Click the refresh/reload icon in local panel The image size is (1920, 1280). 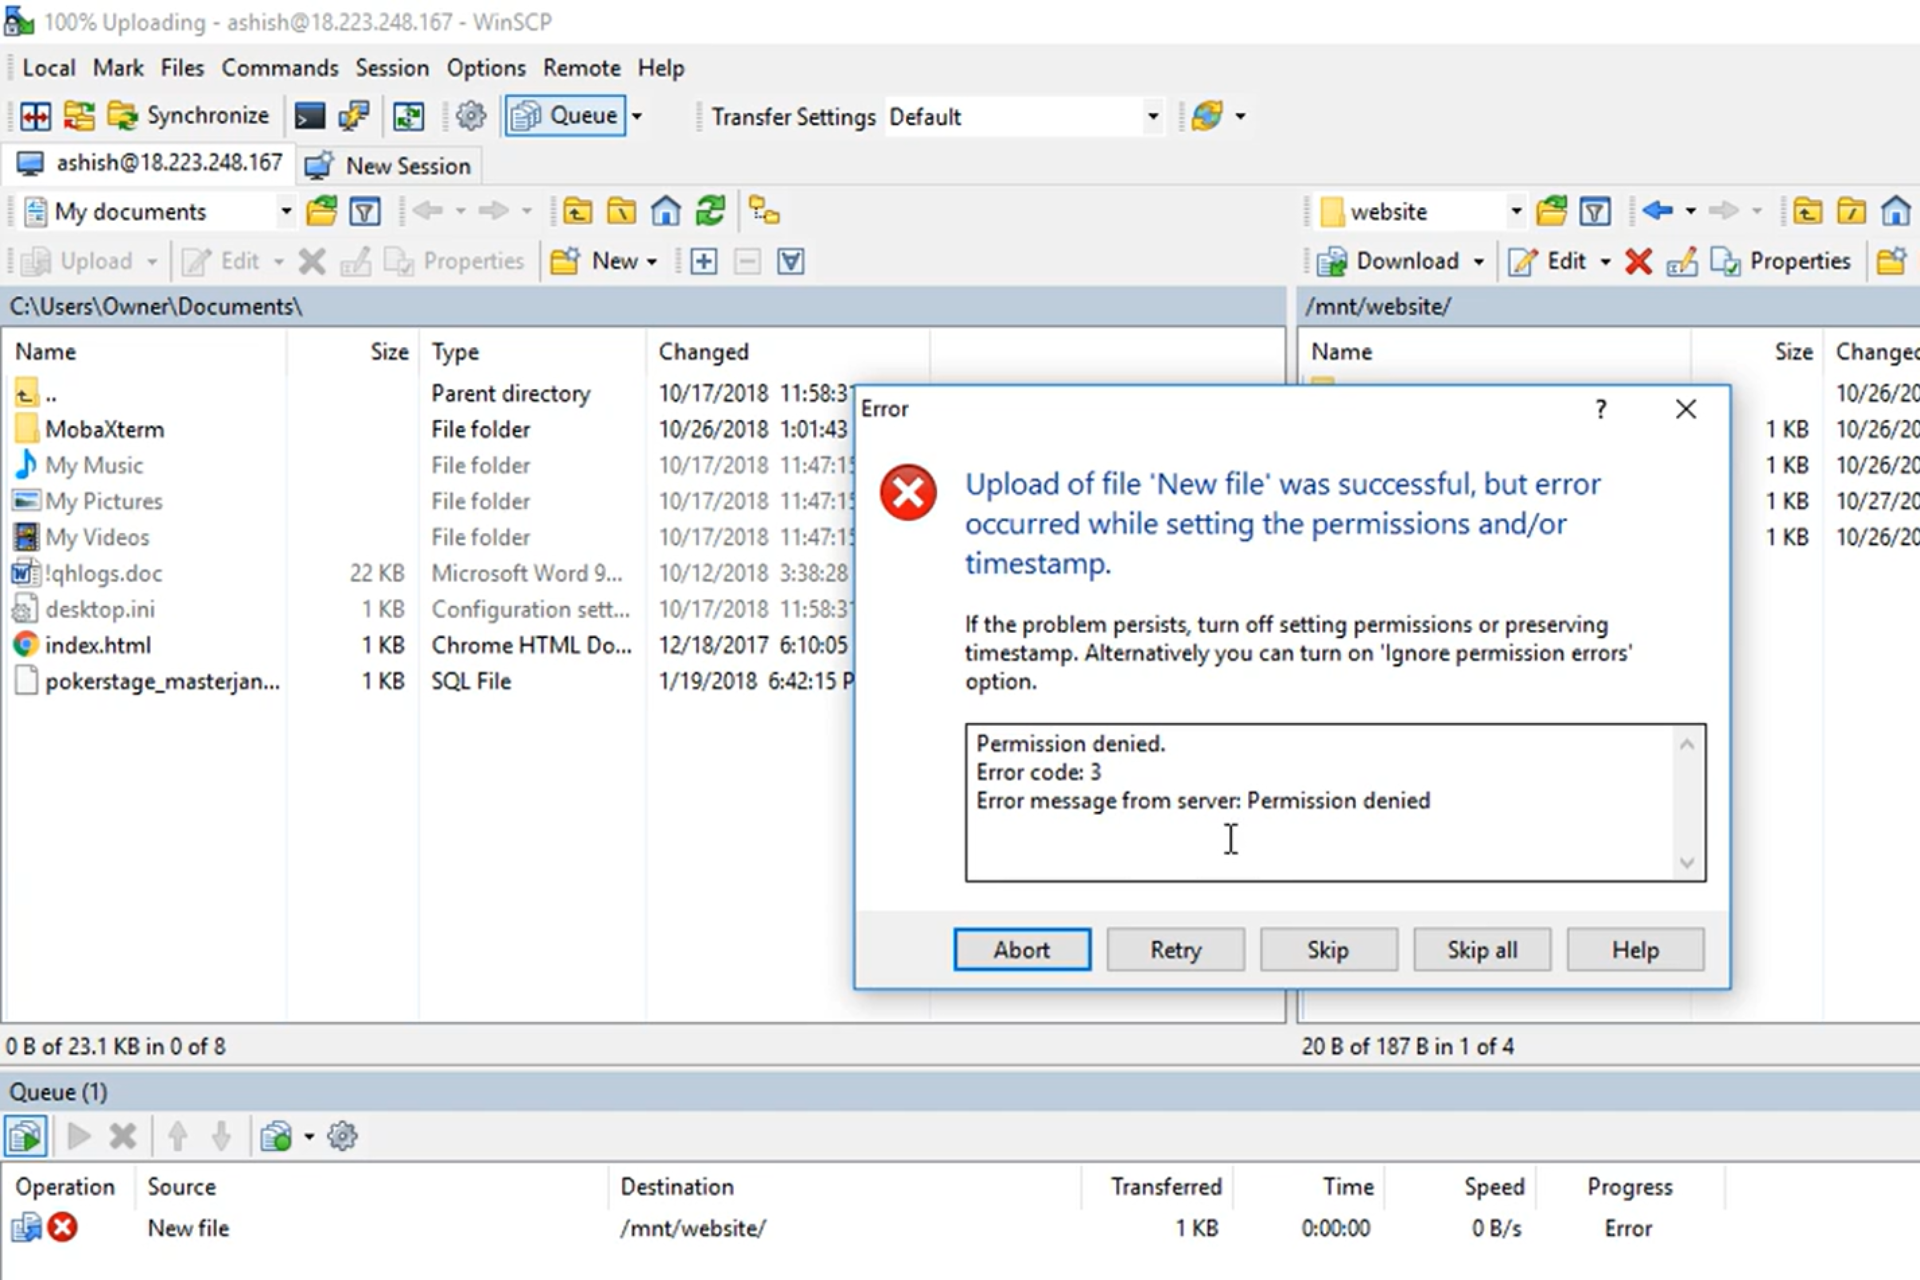click(711, 213)
